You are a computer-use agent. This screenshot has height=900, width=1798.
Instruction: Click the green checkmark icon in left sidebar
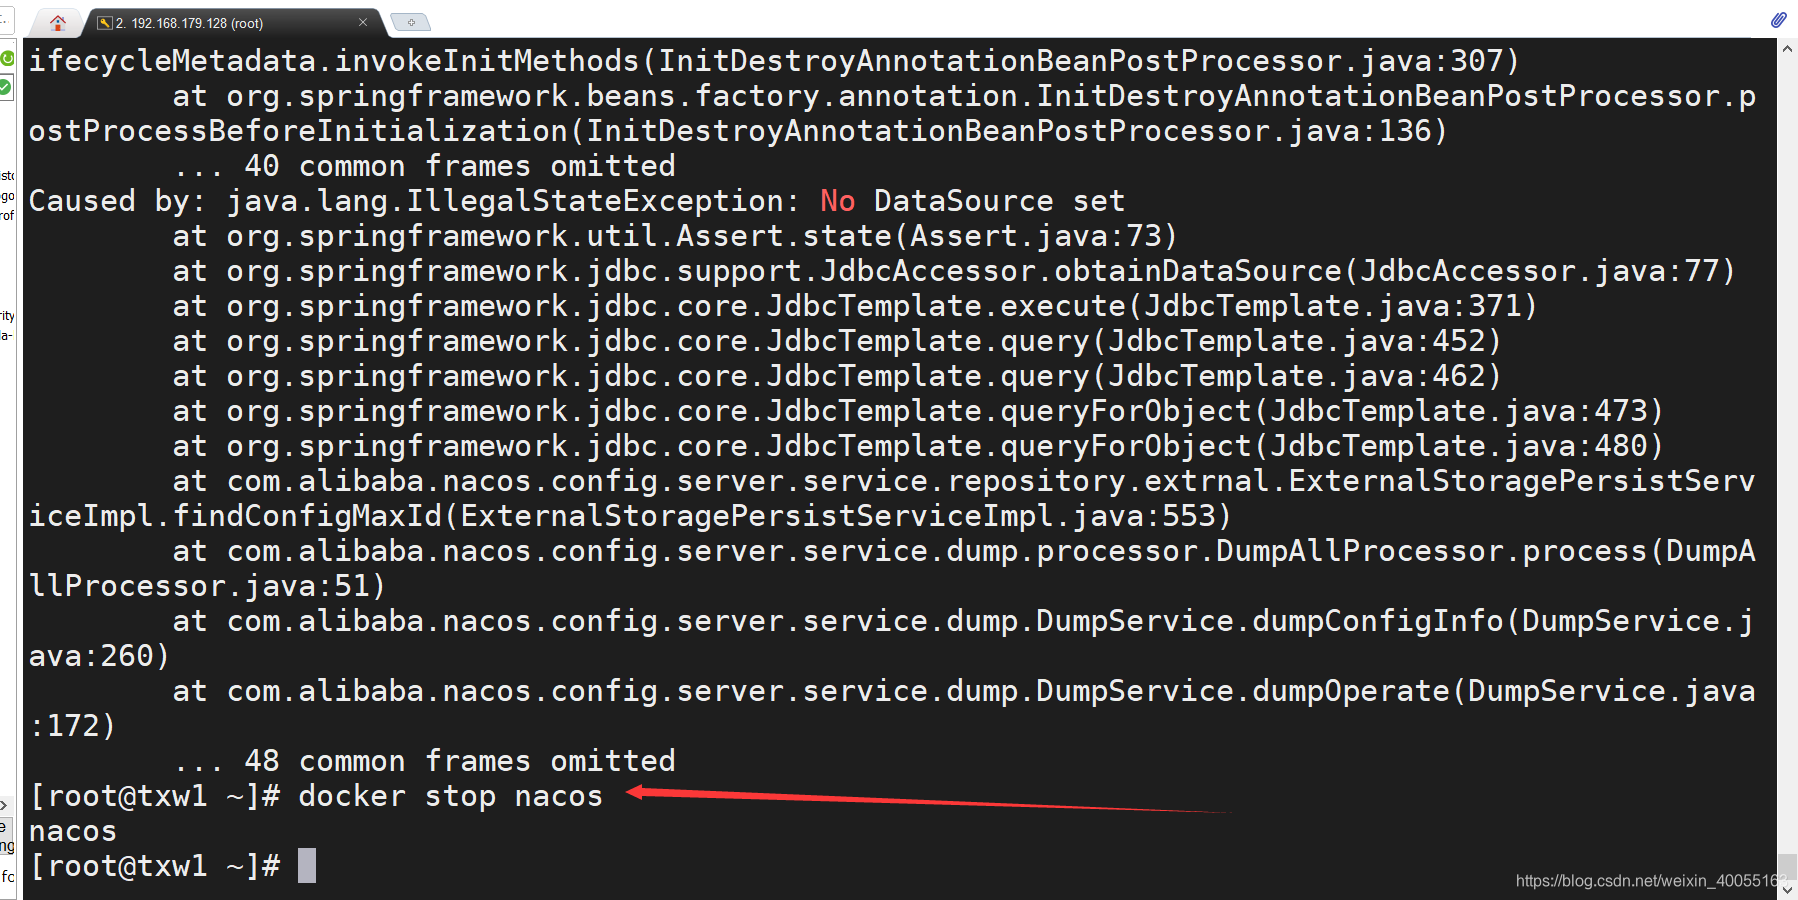(6, 88)
